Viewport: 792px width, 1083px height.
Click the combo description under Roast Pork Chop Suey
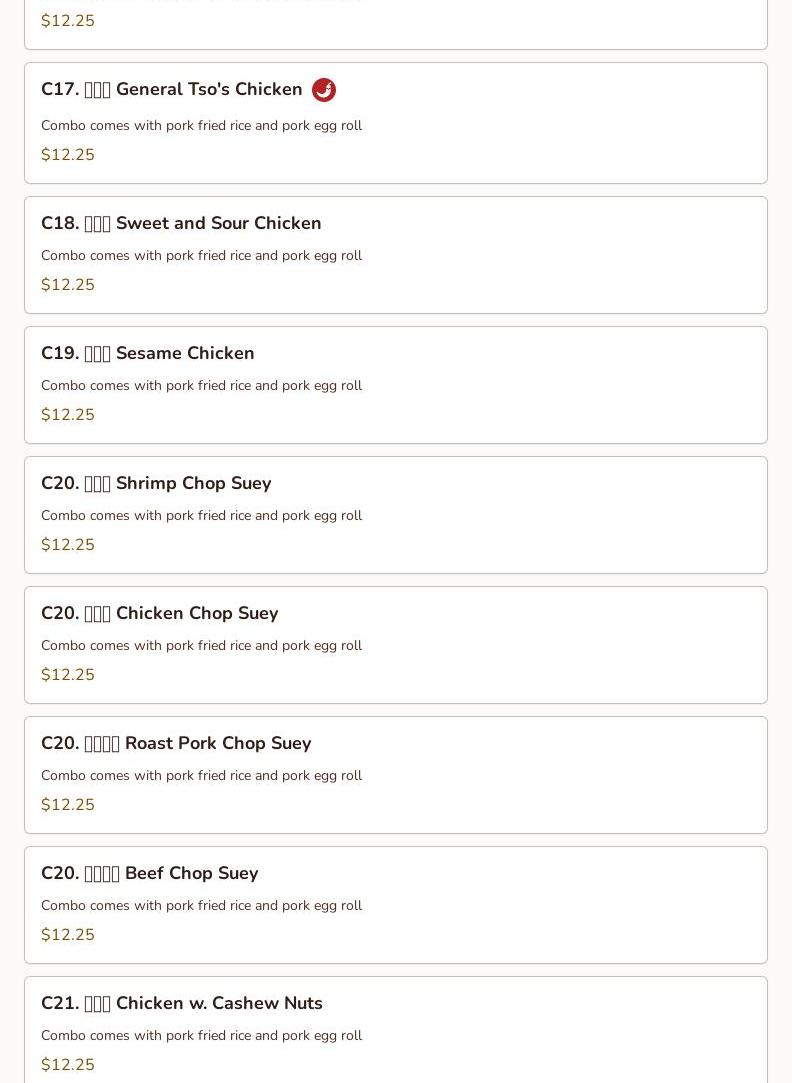[201, 775]
